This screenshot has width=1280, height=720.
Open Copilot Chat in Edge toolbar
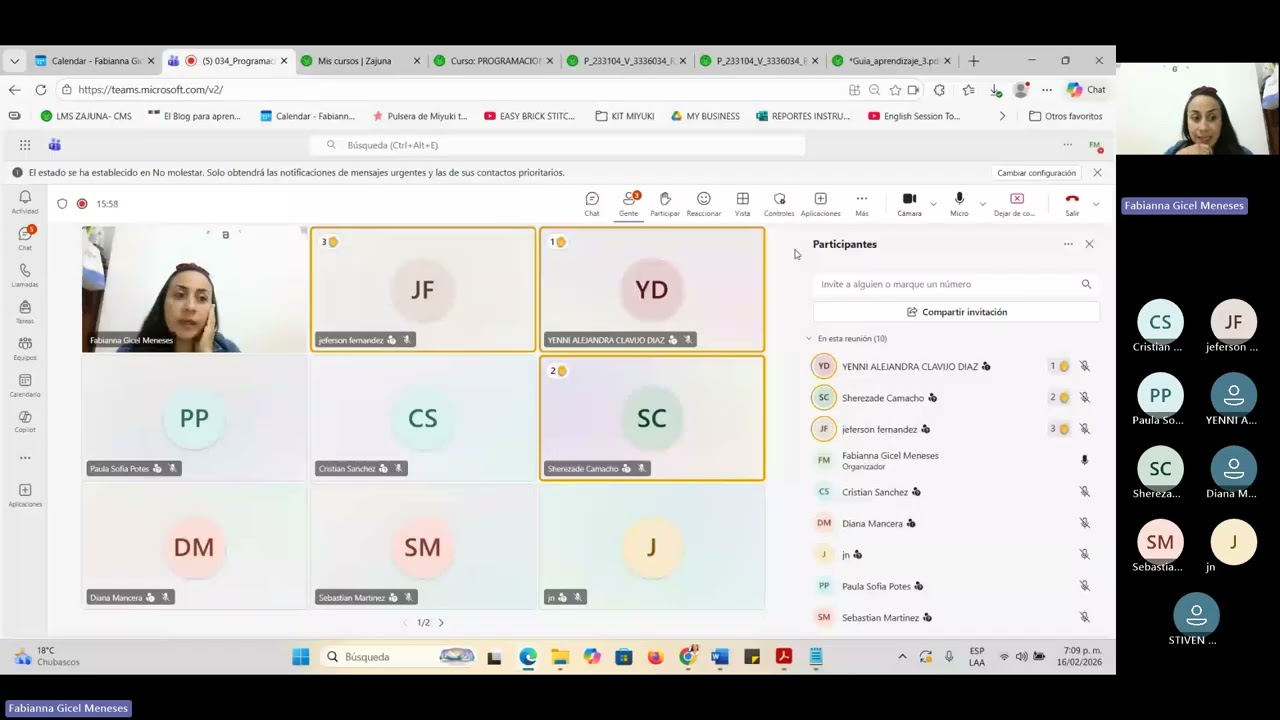[1086, 89]
